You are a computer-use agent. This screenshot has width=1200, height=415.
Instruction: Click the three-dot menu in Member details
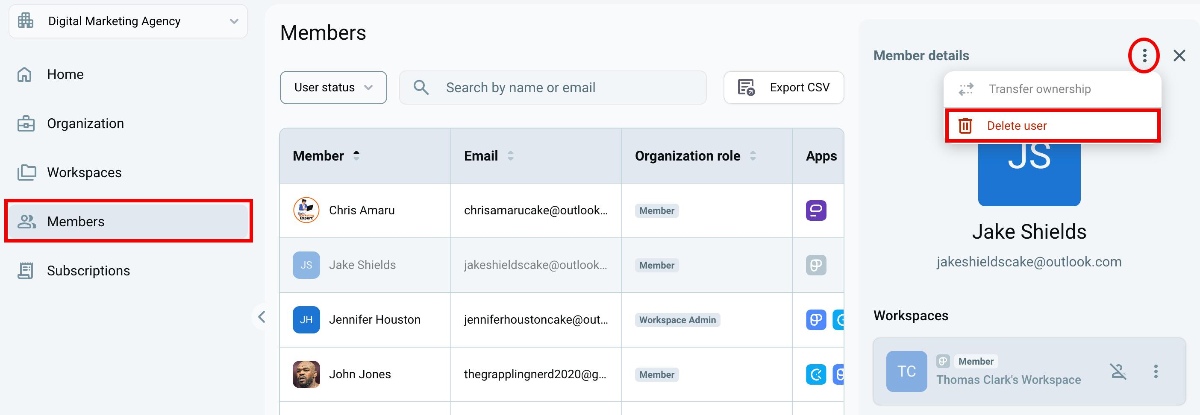click(x=1144, y=56)
